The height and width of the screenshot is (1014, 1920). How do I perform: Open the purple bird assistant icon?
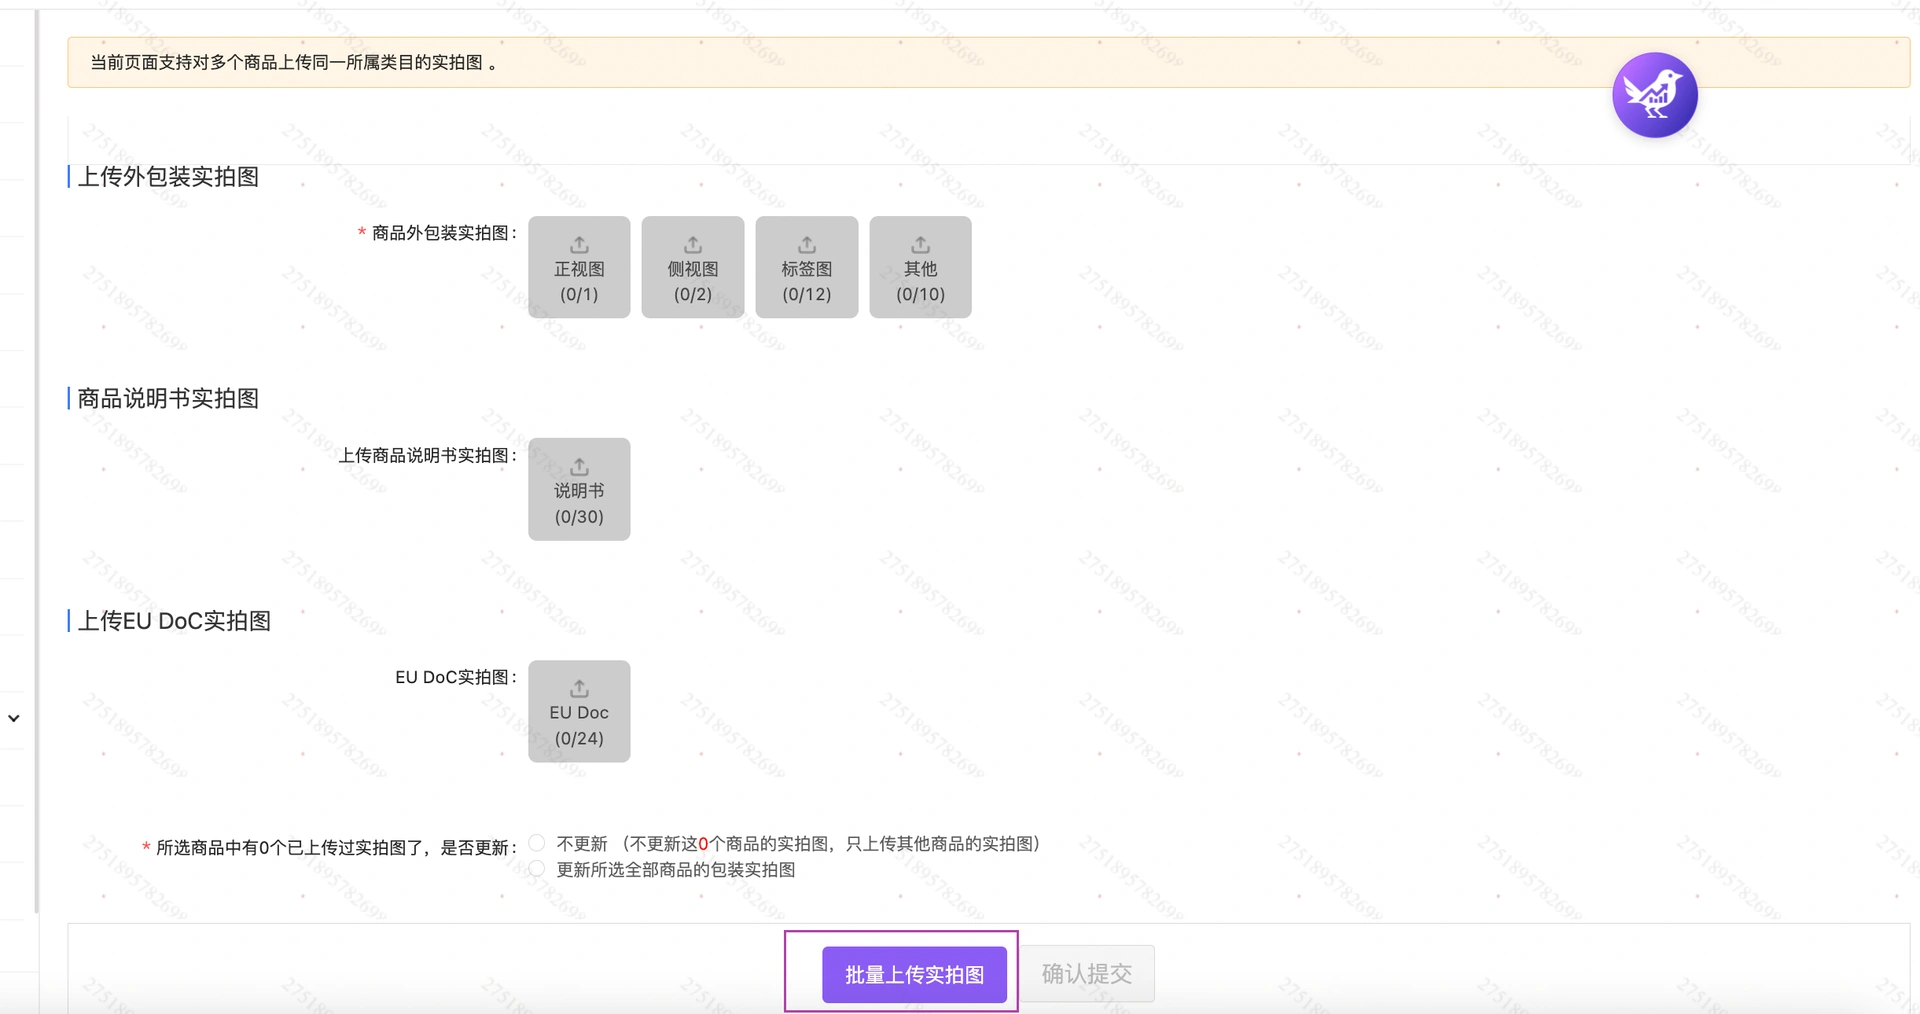tap(1655, 95)
